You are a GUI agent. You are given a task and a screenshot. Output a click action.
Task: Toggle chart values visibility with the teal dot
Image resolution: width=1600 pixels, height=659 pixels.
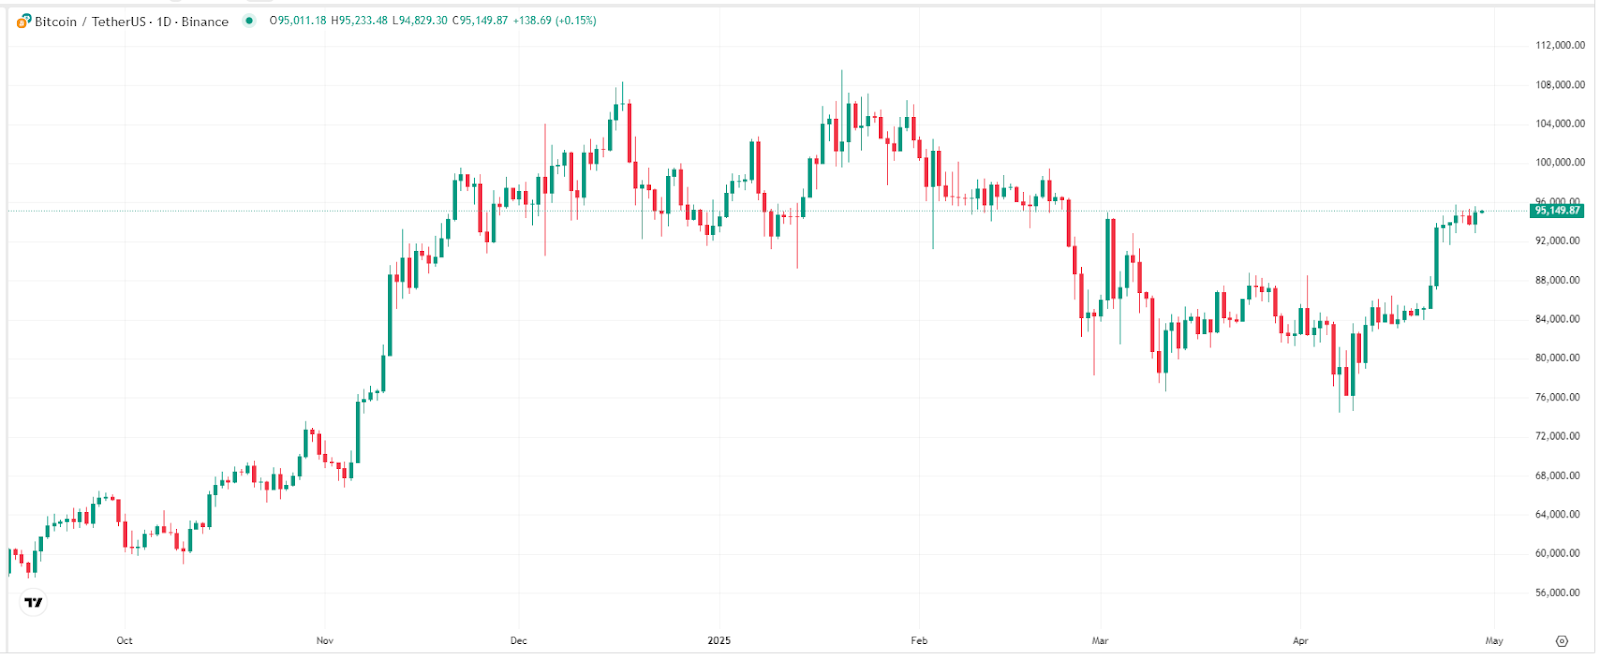point(249,20)
